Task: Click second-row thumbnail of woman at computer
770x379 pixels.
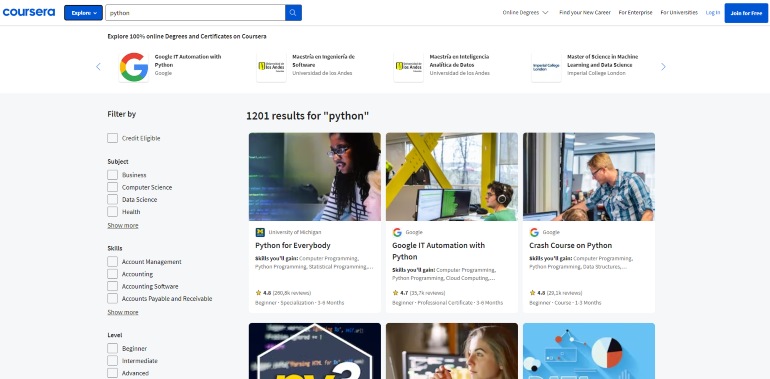Action: pos(452,351)
